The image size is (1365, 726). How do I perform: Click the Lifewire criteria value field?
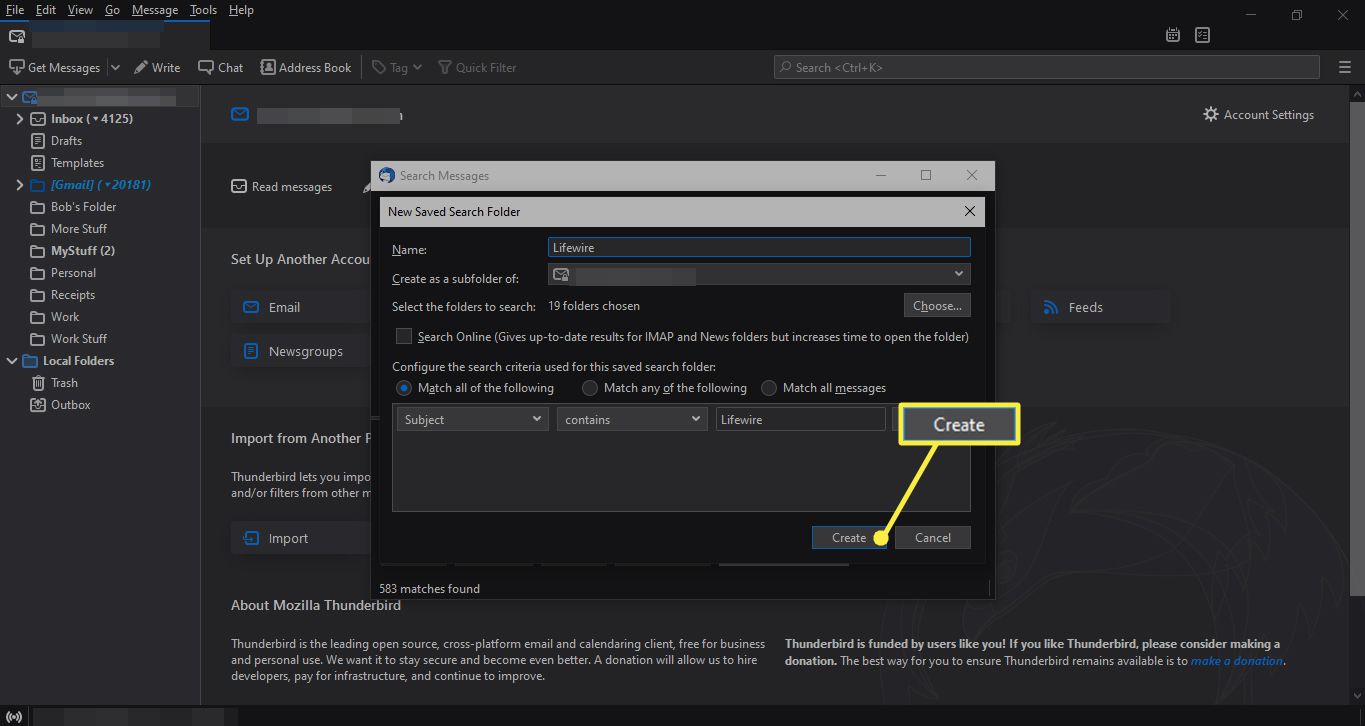[x=801, y=420]
